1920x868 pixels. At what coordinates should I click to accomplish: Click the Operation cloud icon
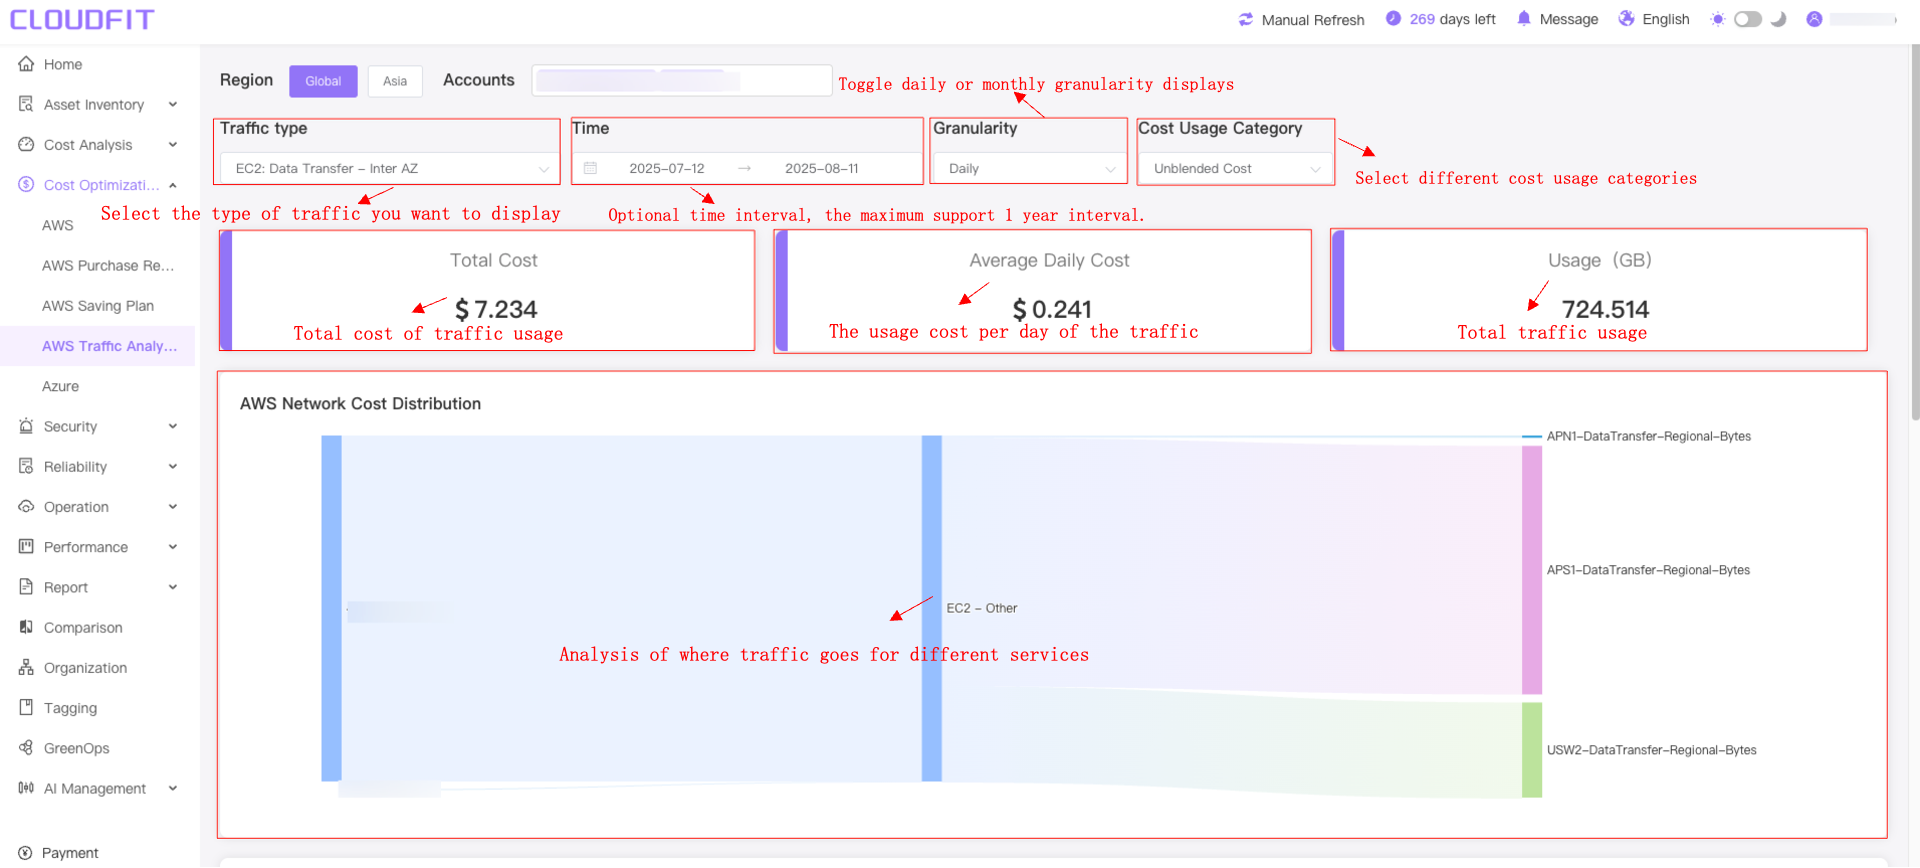tap(26, 507)
